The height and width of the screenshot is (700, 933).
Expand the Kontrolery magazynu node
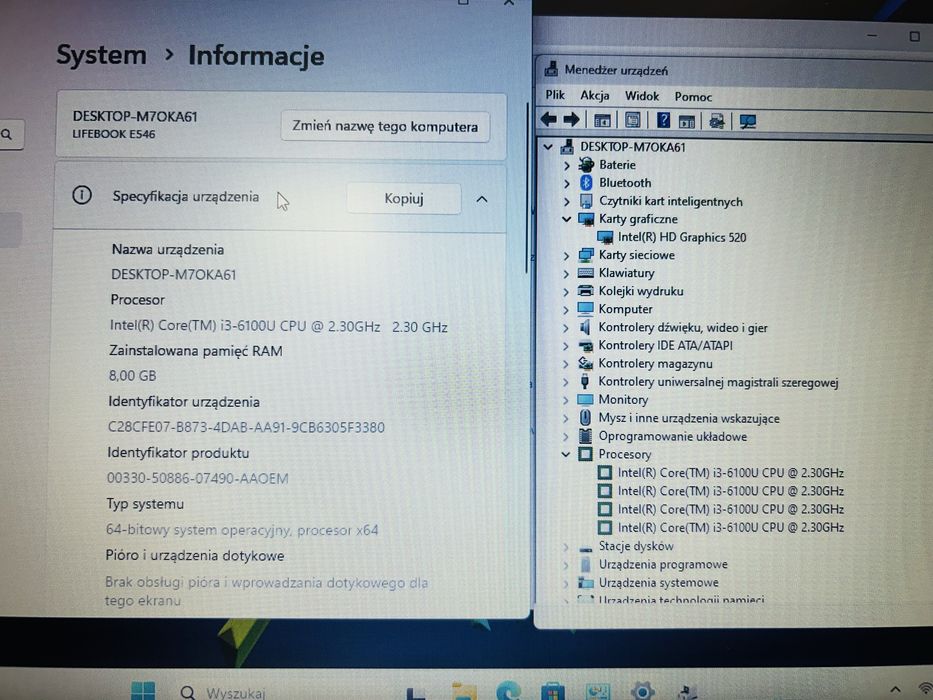[566, 364]
